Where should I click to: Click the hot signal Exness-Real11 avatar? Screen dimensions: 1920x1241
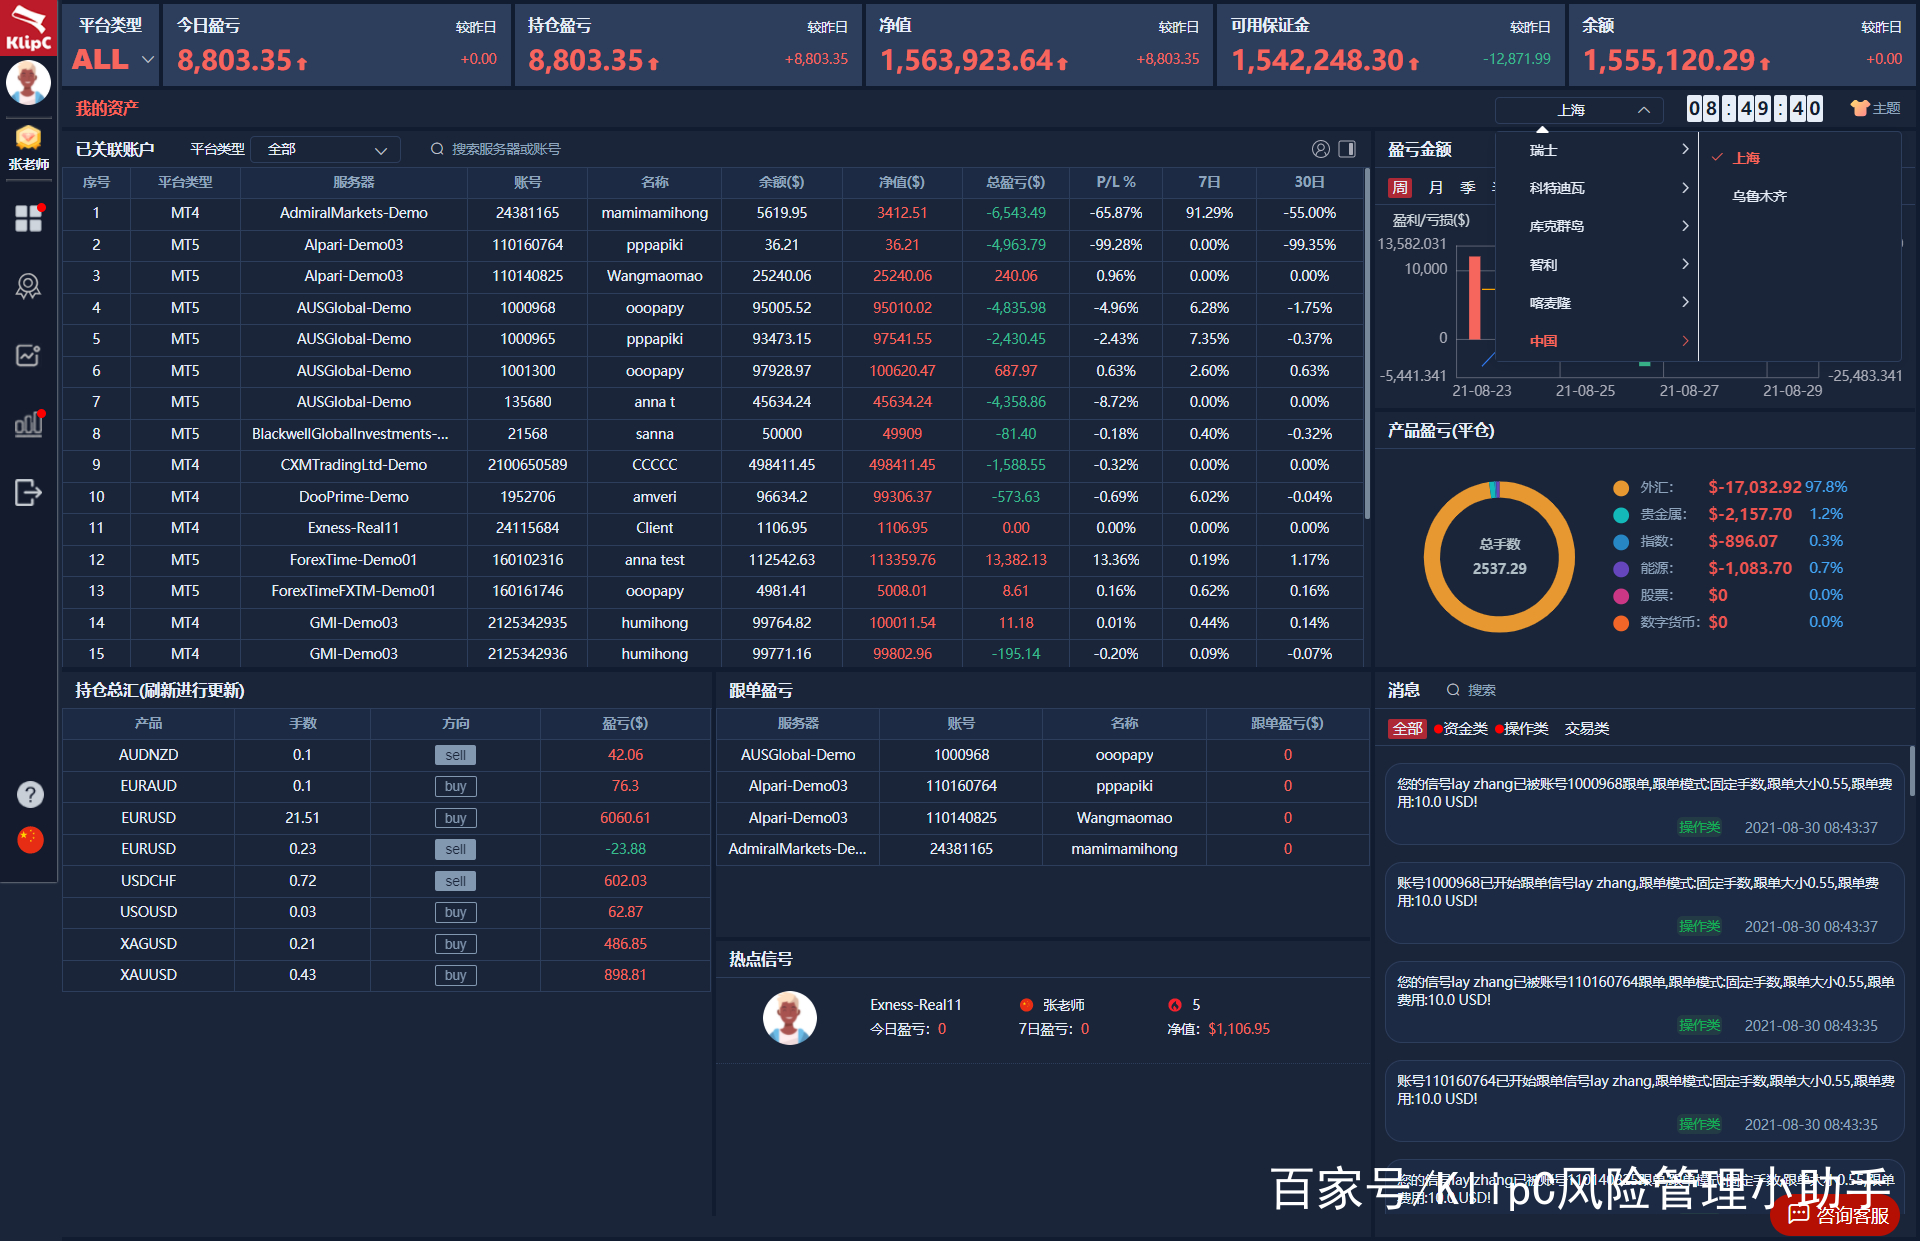coord(789,1018)
